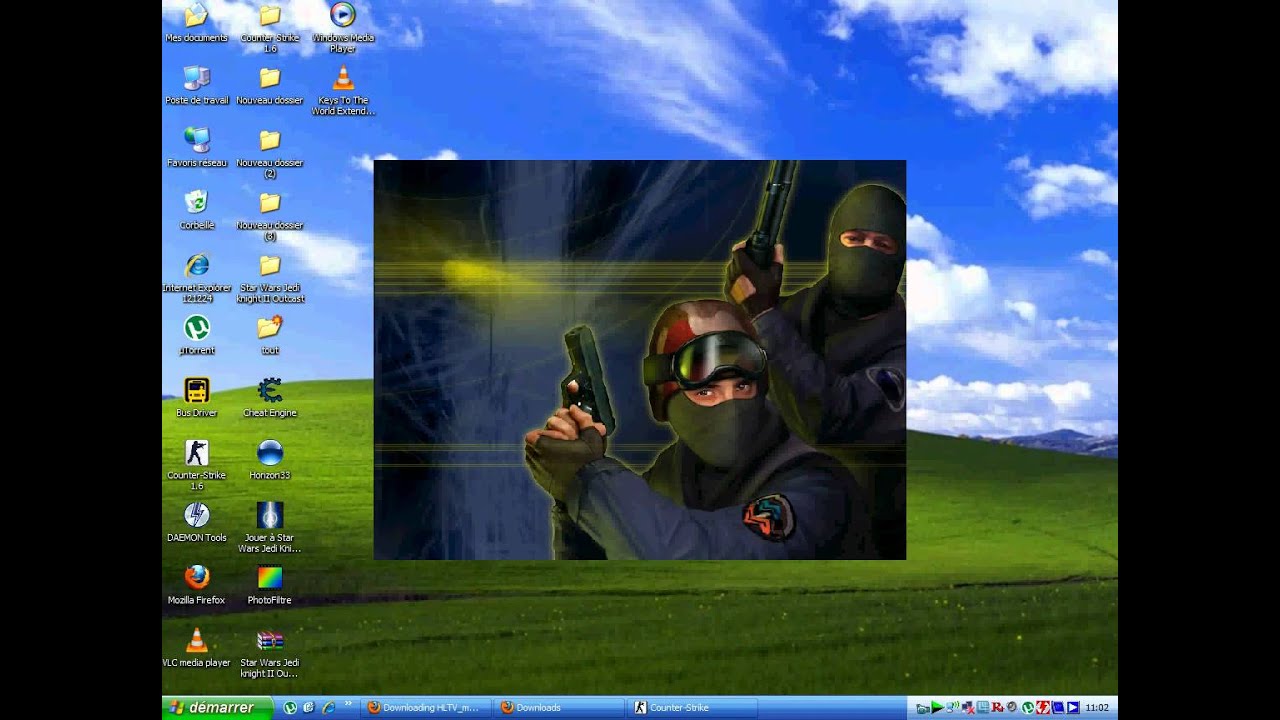Select the Poste de travail icon
The height and width of the screenshot is (720, 1280).
point(197,85)
